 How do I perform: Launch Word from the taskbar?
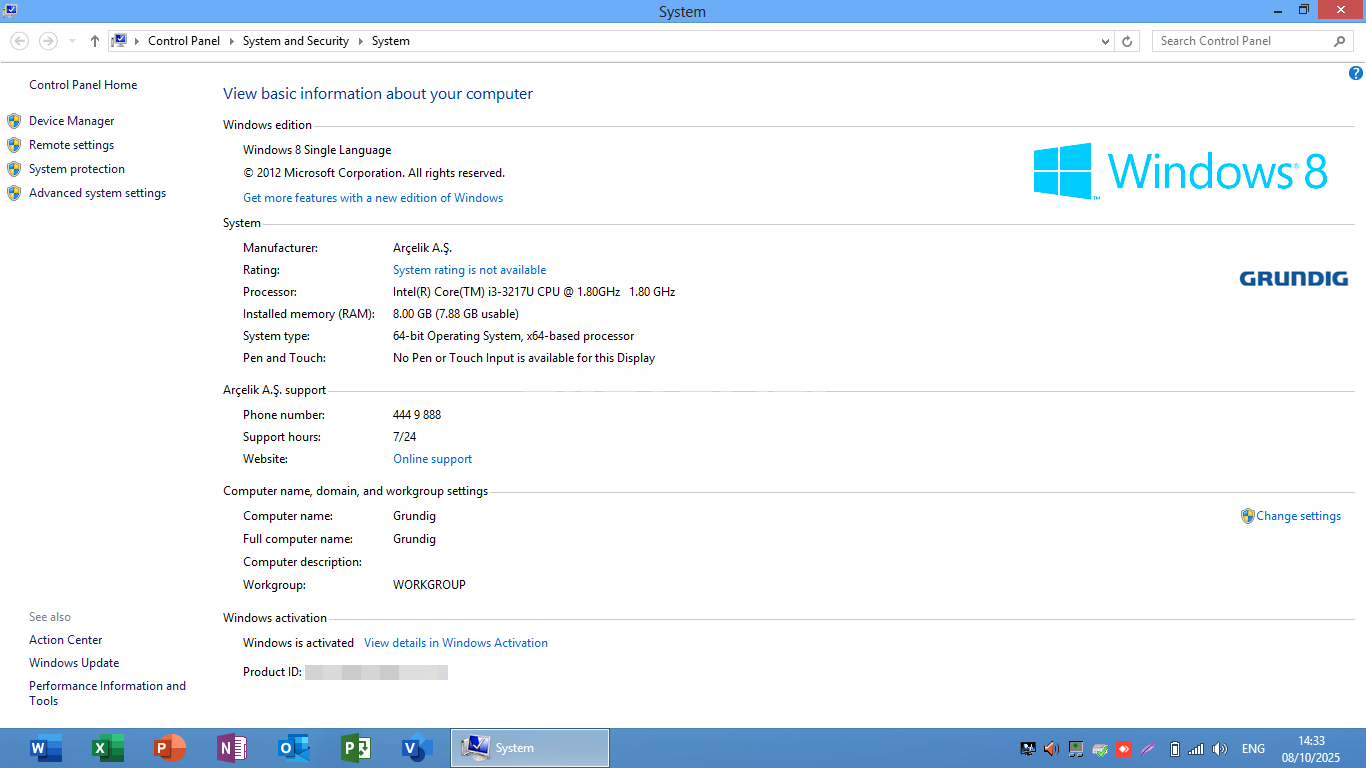45,748
